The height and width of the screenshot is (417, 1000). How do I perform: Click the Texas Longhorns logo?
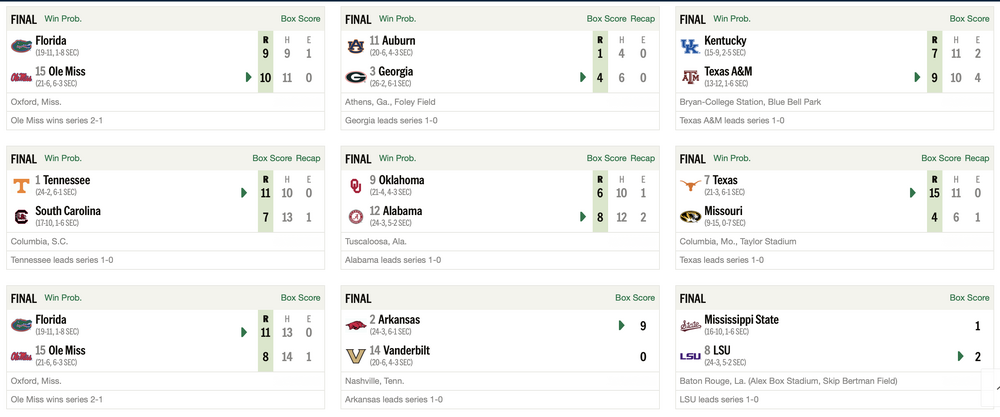pos(690,185)
